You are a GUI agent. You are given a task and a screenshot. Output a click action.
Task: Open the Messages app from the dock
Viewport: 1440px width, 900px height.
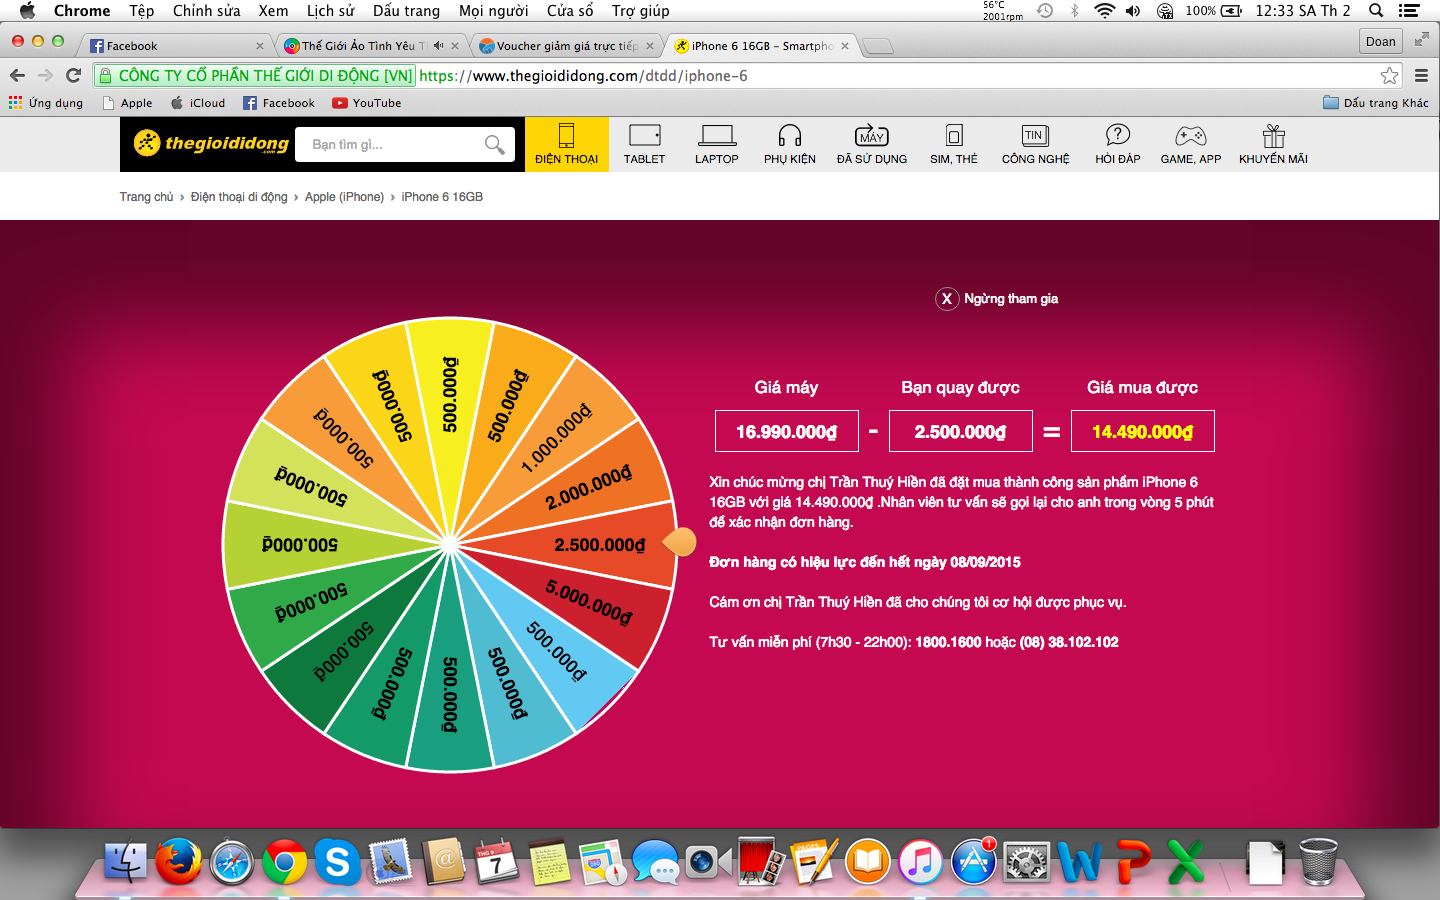coord(655,861)
